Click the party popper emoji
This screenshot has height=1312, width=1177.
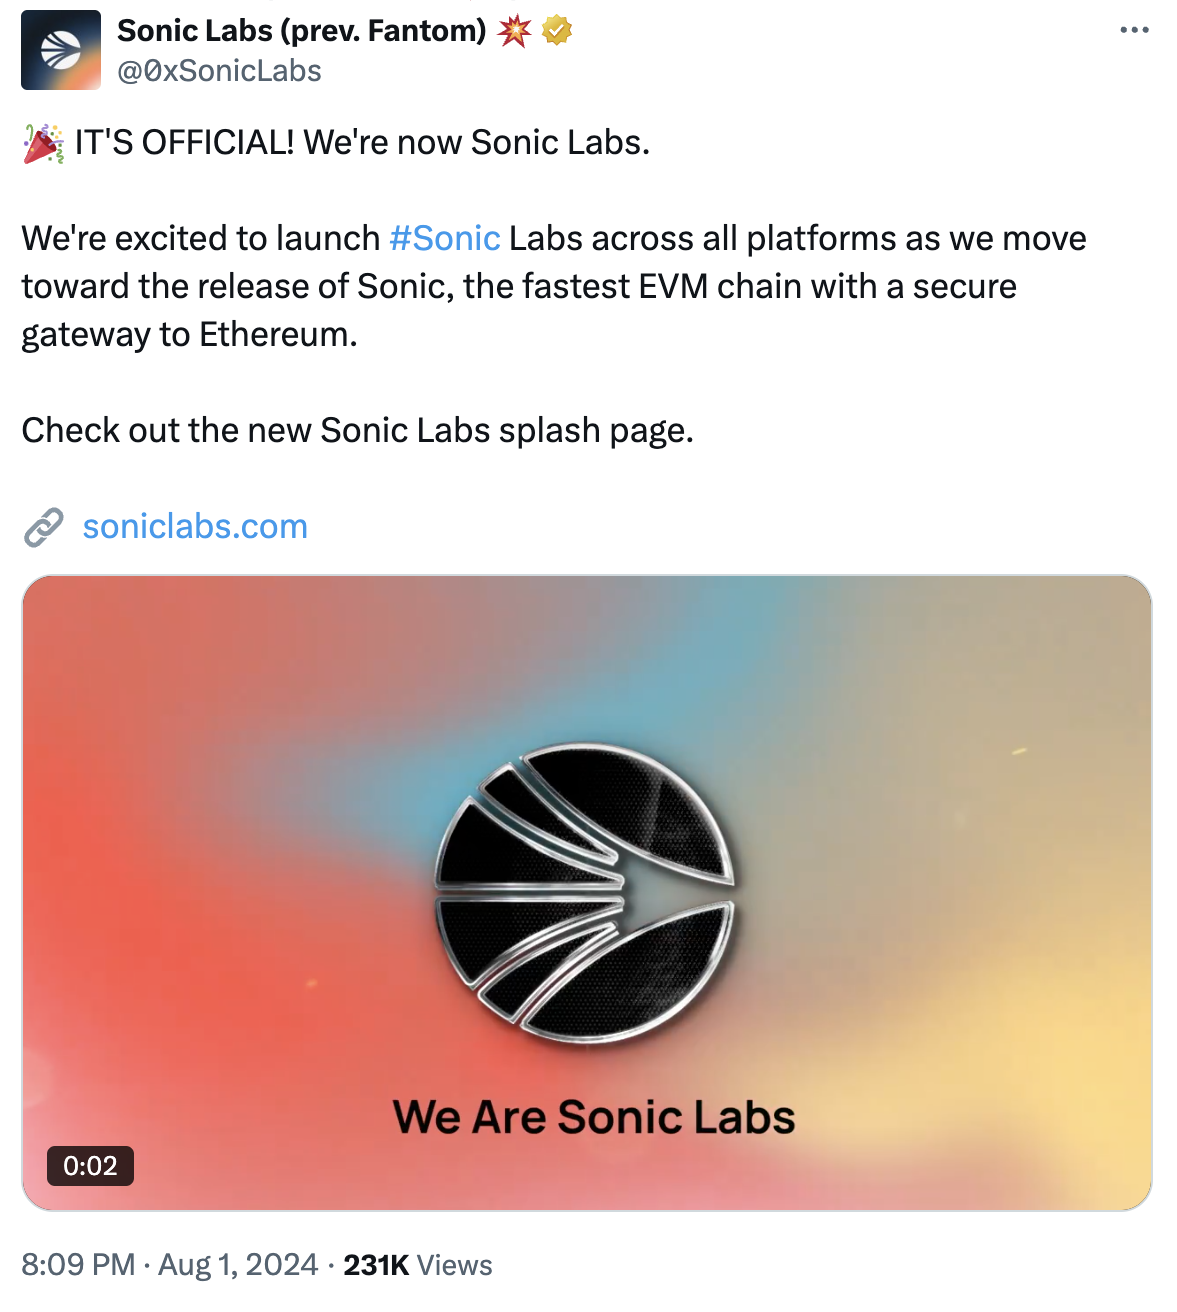43,143
